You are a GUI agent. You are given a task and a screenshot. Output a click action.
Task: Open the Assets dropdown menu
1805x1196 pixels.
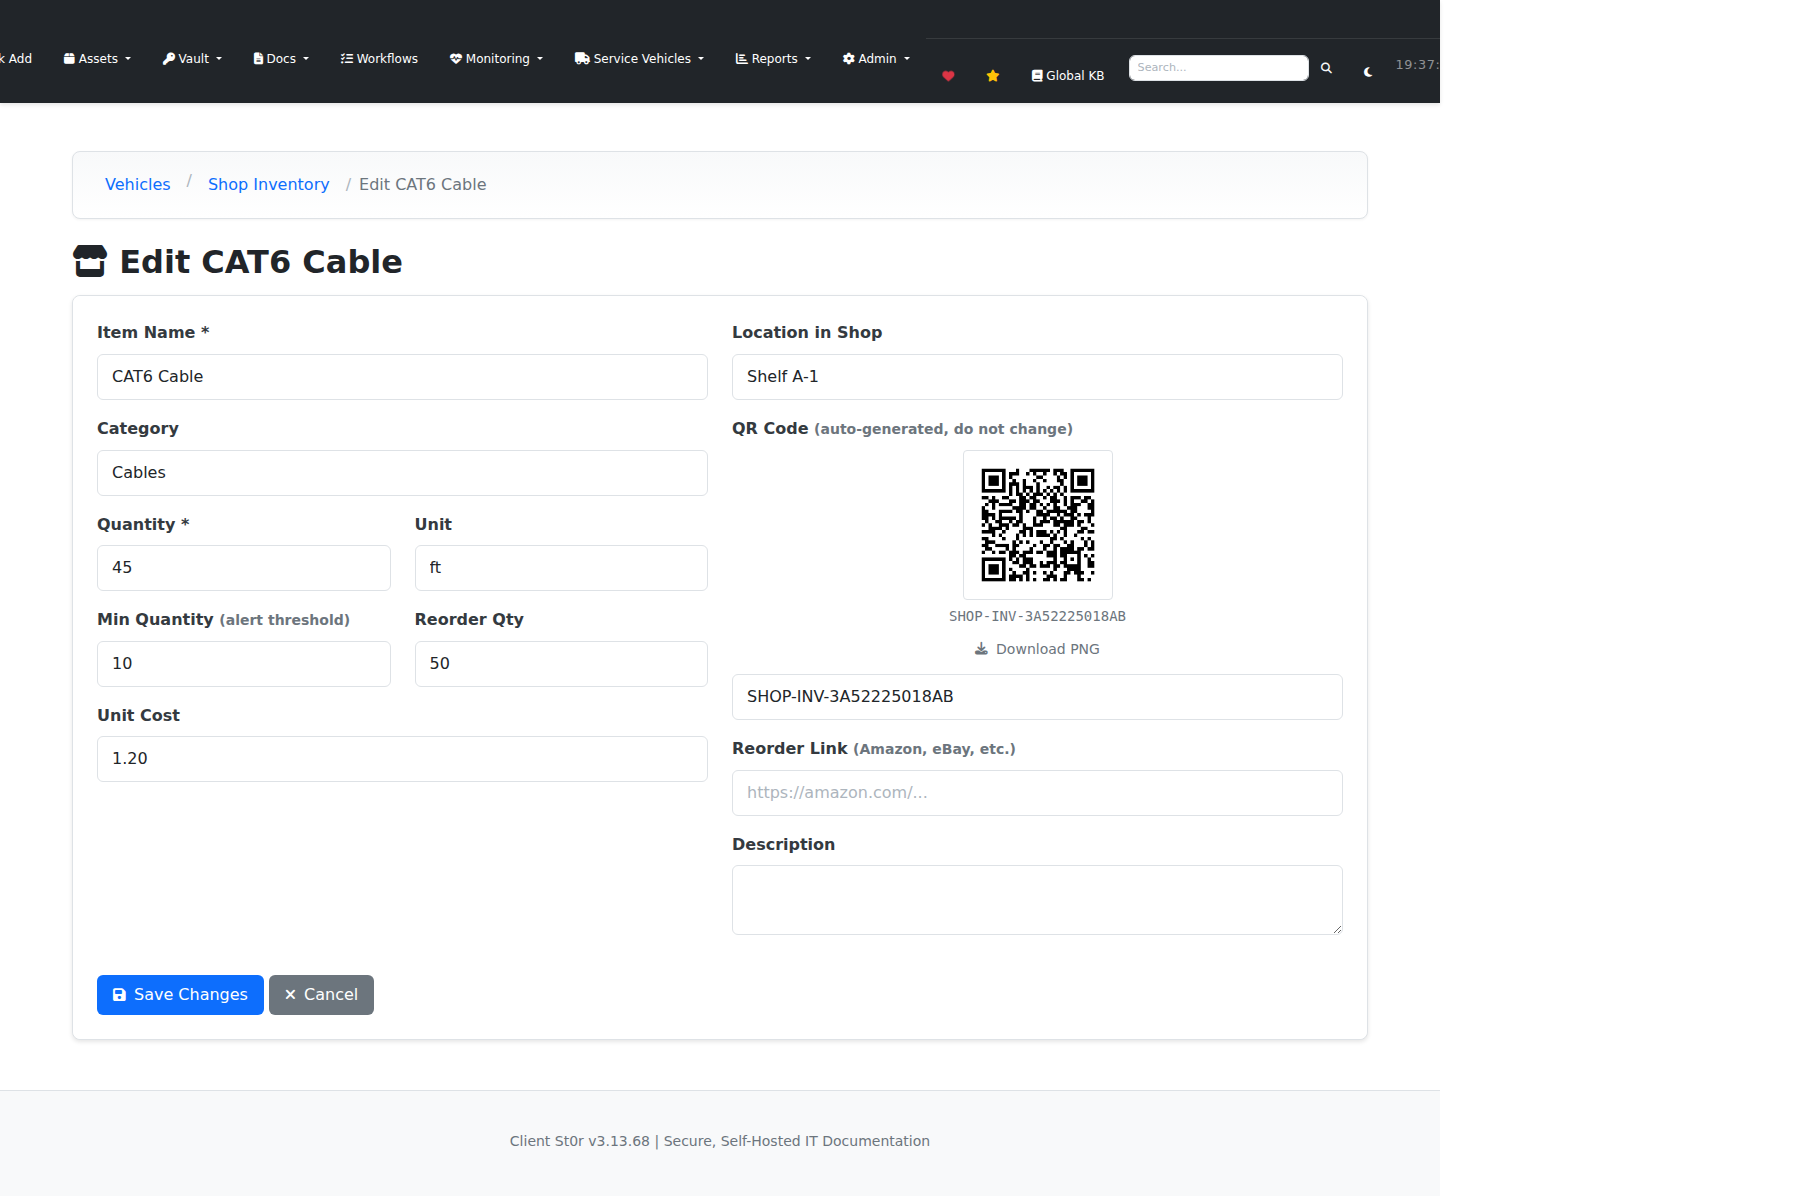click(x=97, y=59)
